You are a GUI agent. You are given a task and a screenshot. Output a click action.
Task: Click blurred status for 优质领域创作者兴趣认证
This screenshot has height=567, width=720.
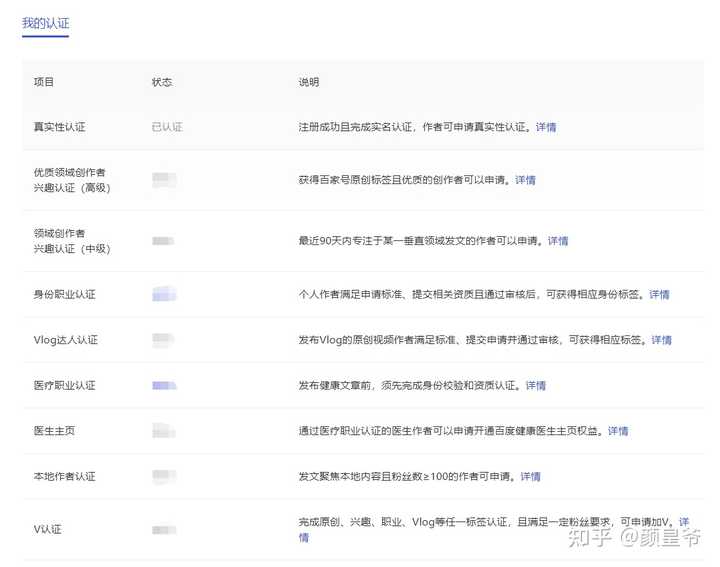point(164,180)
